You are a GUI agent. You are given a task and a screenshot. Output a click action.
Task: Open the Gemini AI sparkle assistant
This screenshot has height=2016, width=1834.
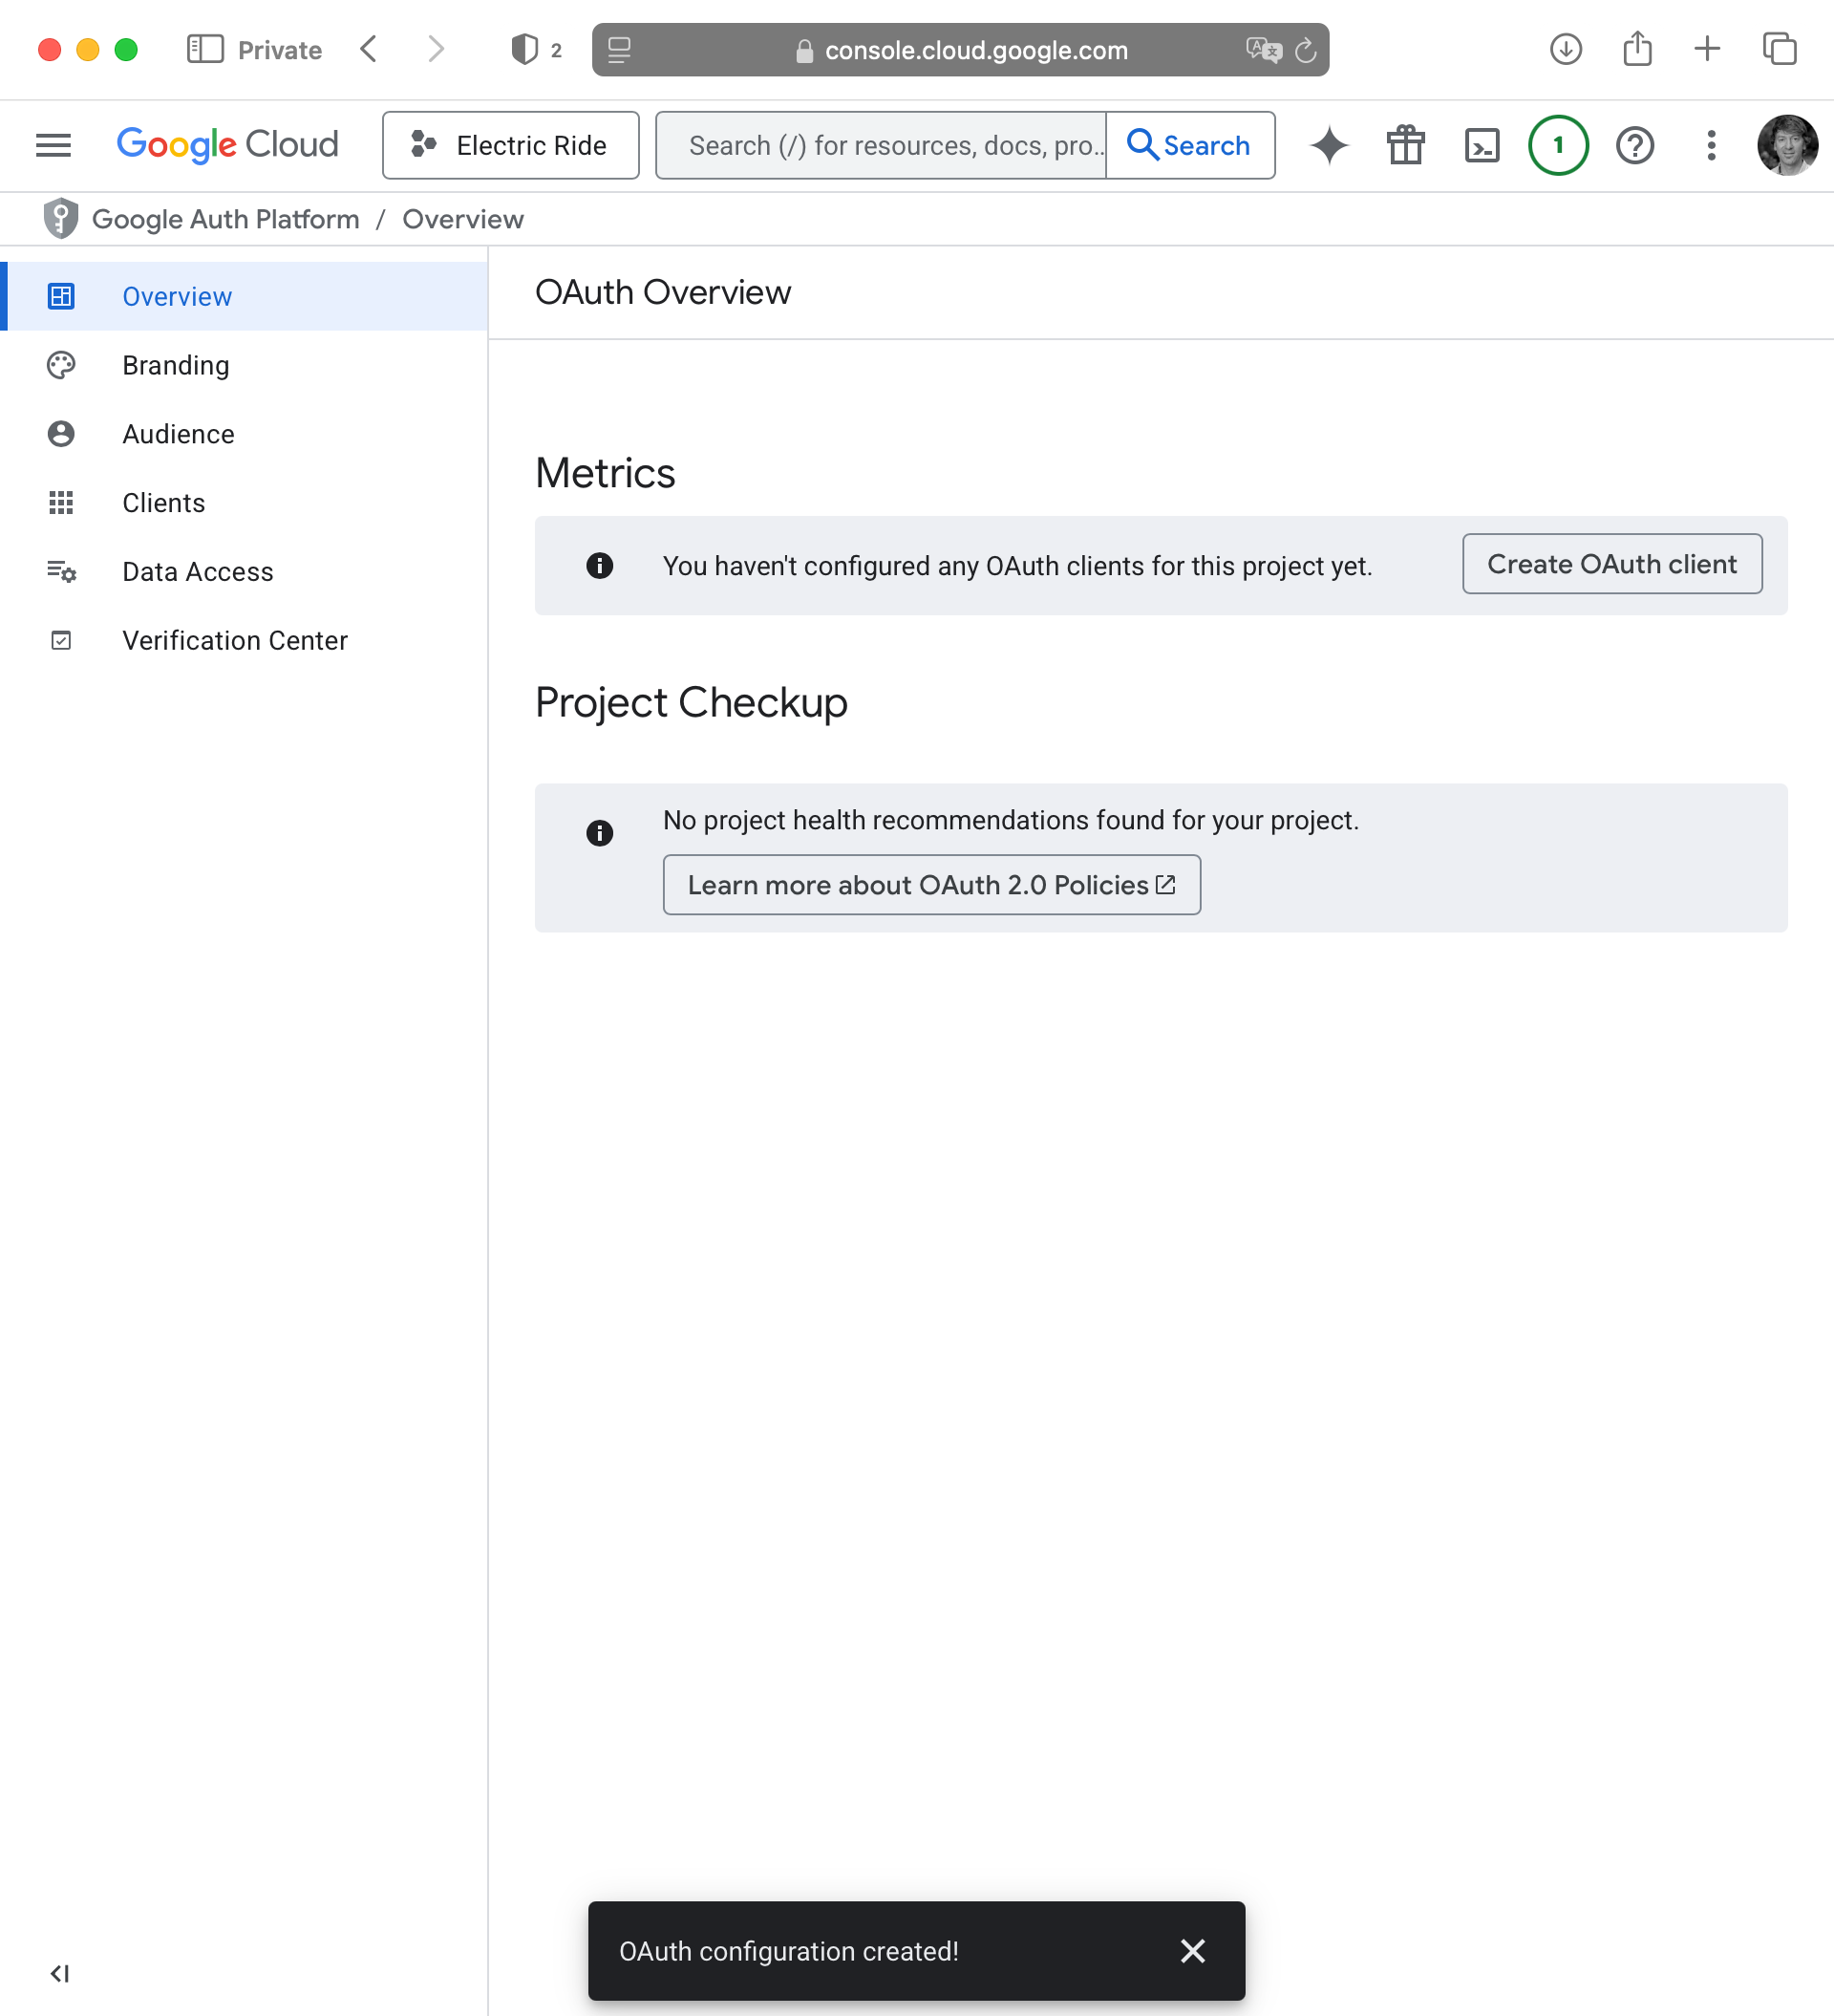click(x=1329, y=145)
